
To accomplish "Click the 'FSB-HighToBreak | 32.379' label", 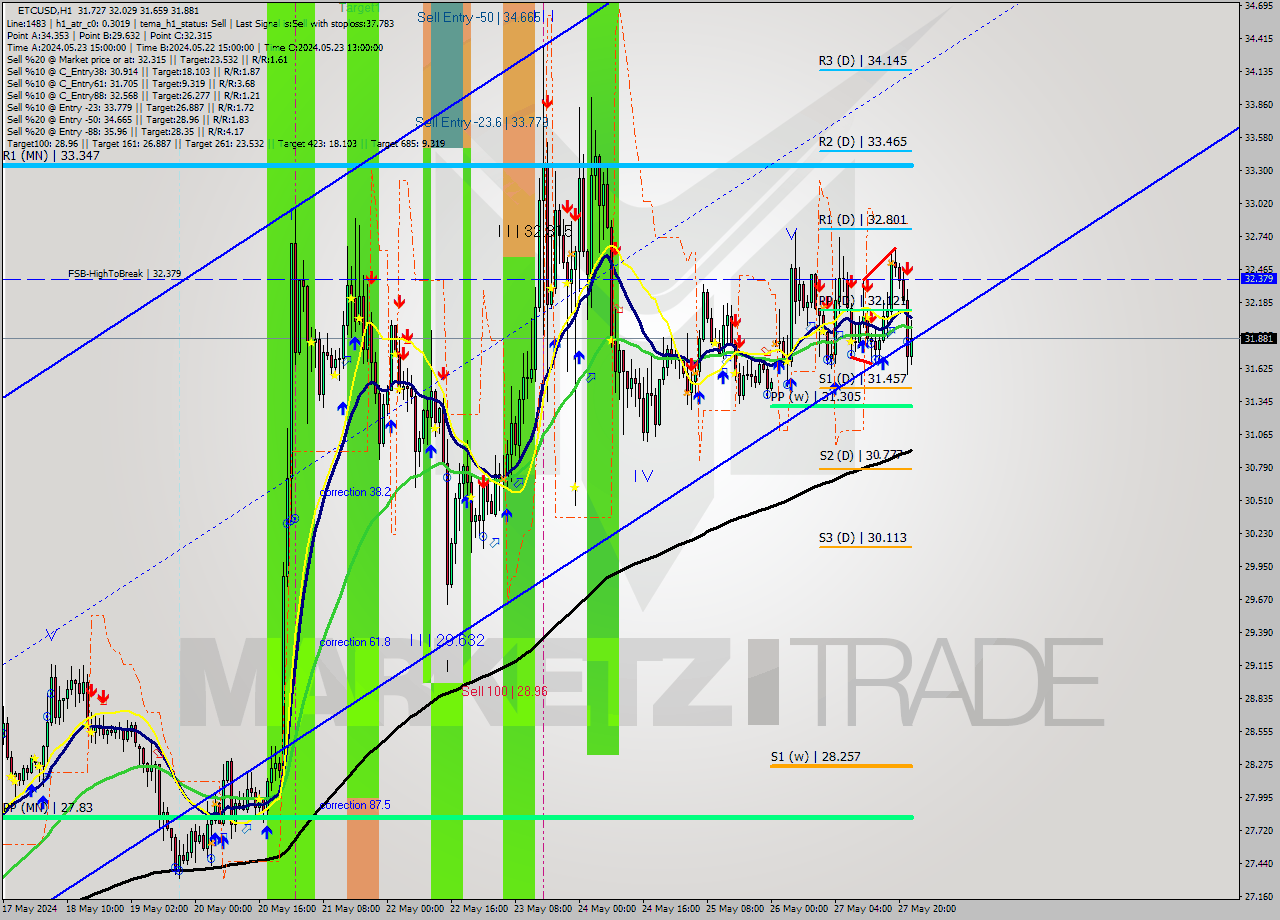I will (x=124, y=273).
